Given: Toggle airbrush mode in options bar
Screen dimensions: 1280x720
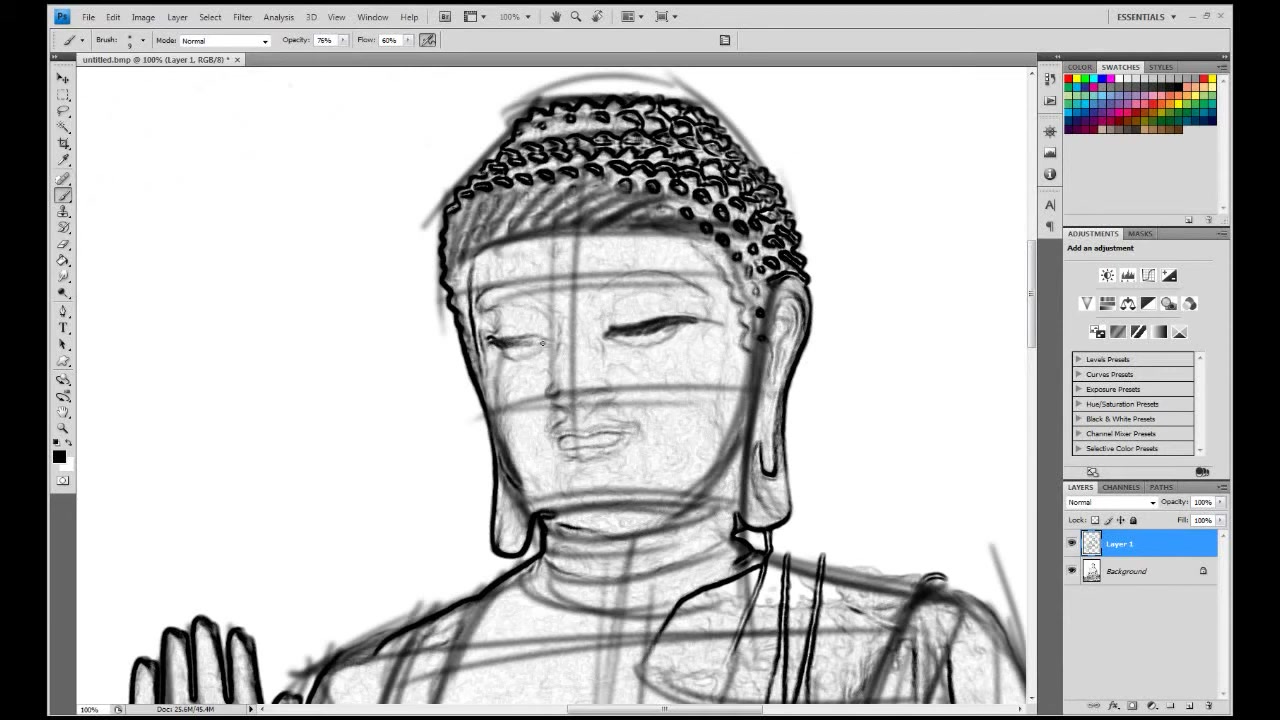Looking at the screenshot, I should tap(428, 40).
